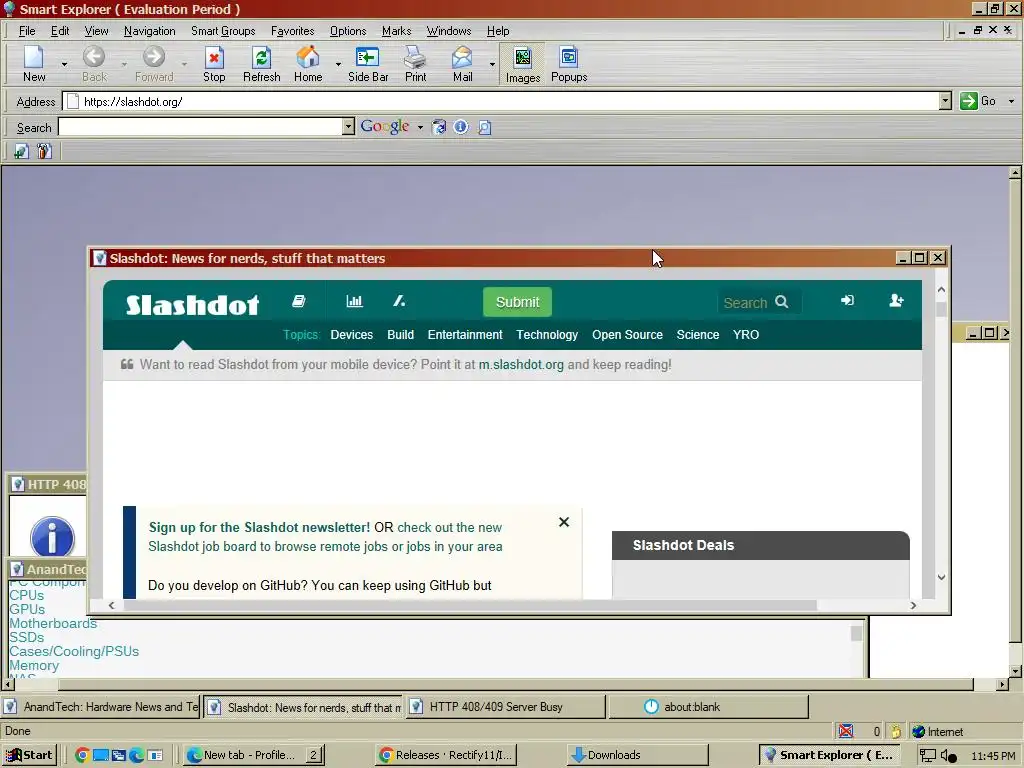Switch to the AnandTech tab in the tab bar
1024x768 pixels.
point(101,707)
